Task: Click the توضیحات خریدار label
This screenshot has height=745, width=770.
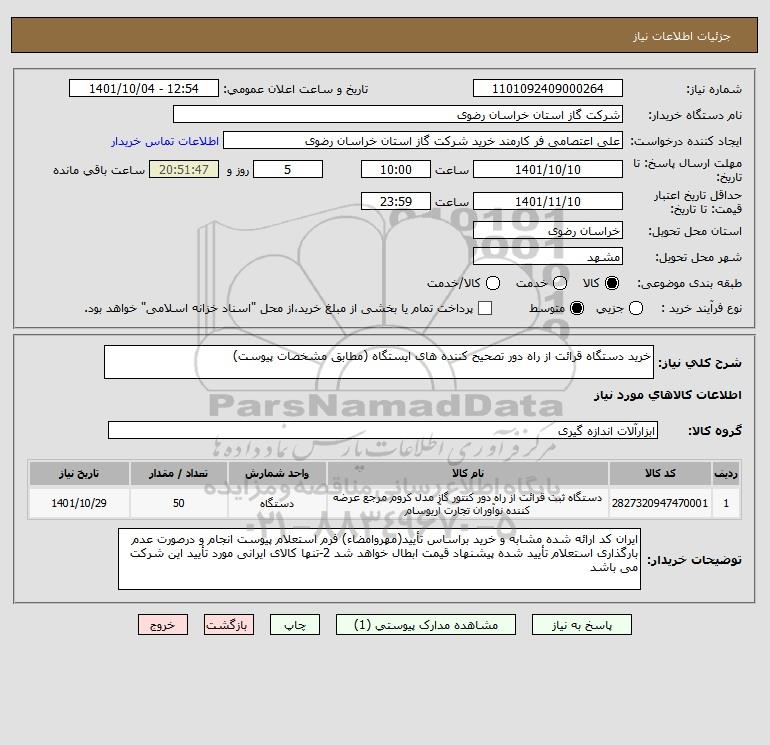Action: coord(694,560)
